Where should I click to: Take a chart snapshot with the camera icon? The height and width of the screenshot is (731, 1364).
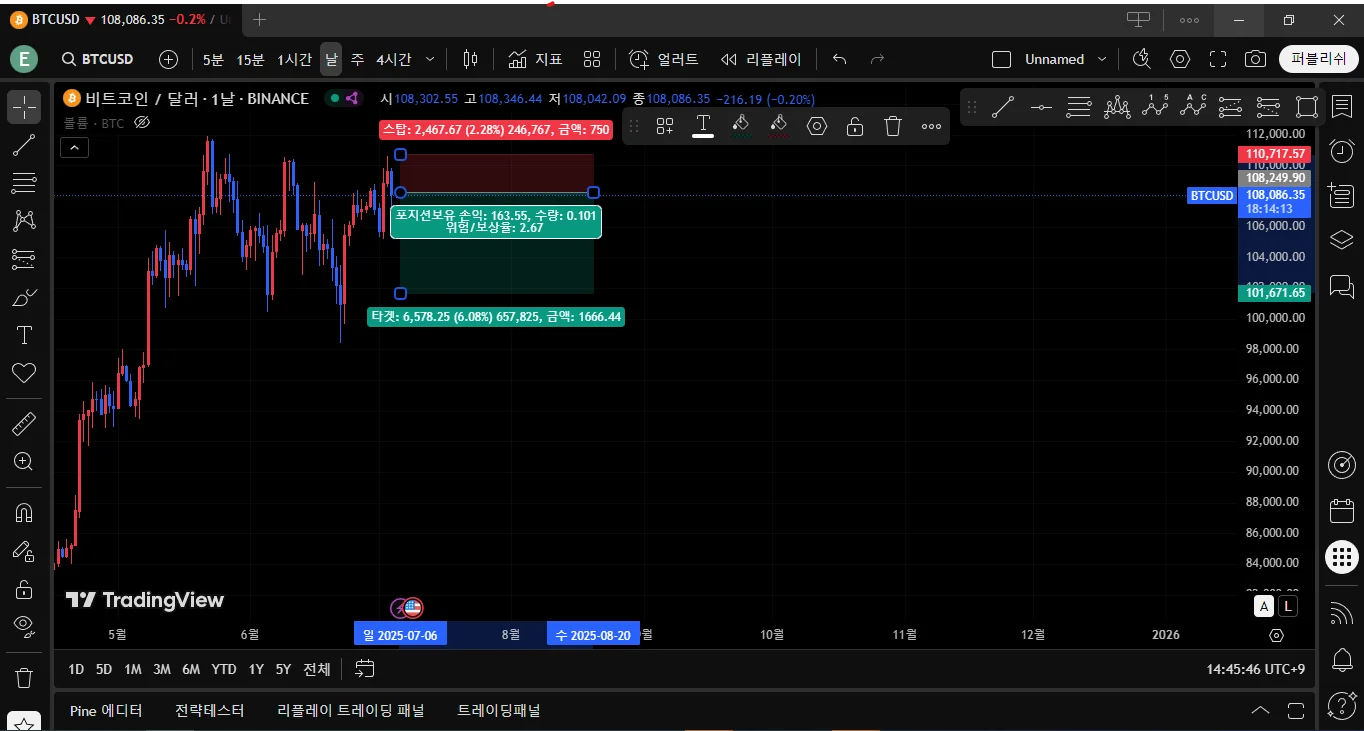click(1256, 60)
